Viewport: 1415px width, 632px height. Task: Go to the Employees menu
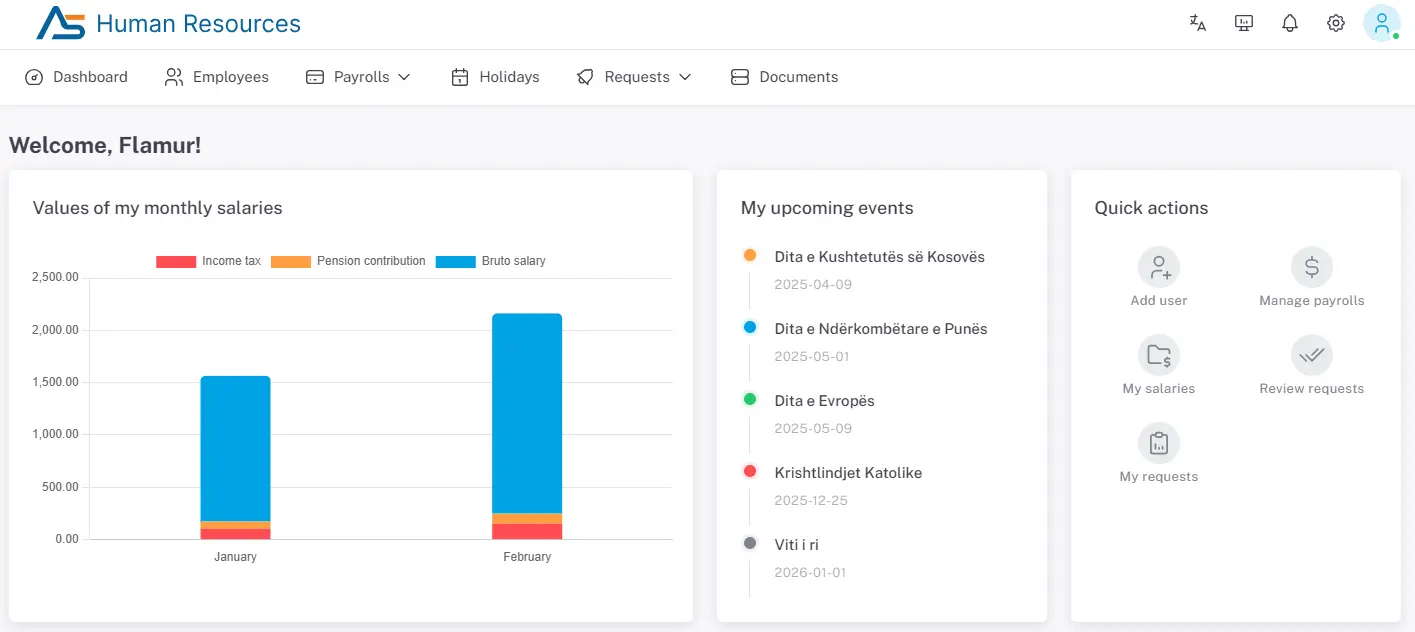coord(217,77)
